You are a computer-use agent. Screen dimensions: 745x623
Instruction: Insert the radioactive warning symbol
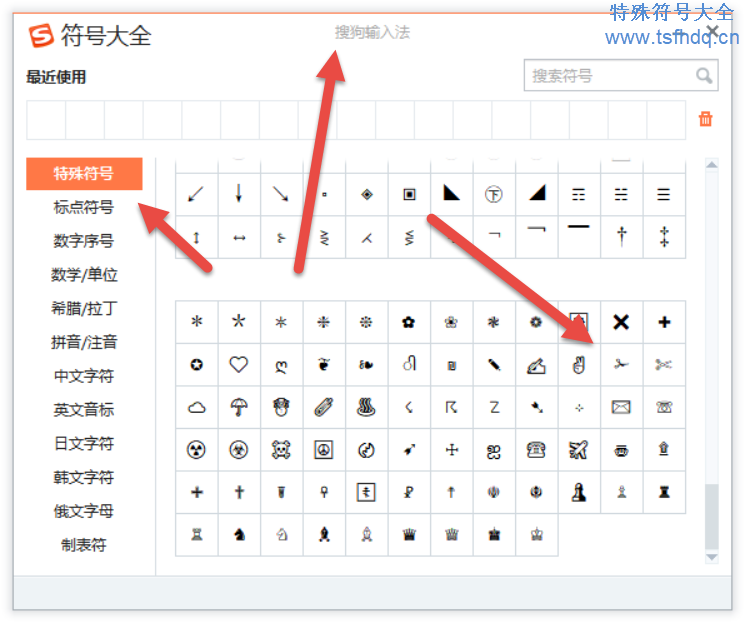click(197, 450)
